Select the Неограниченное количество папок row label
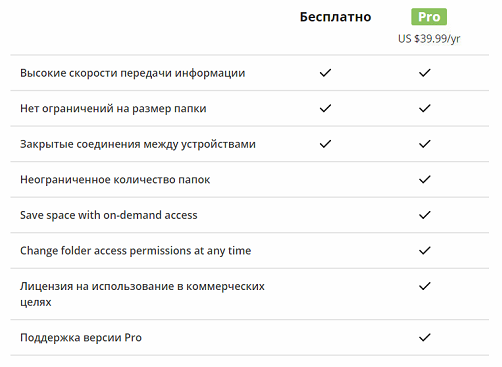This screenshot has height=367, width=502. coord(115,180)
